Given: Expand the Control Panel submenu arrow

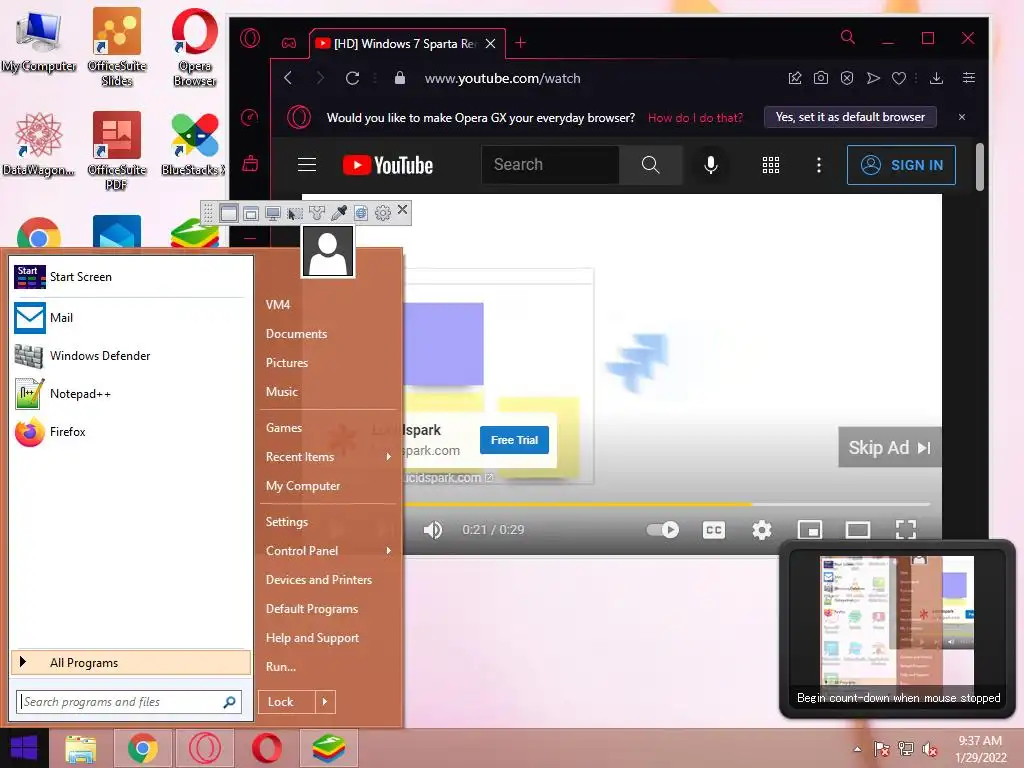Looking at the screenshot, I should click(x=389, y=551).
